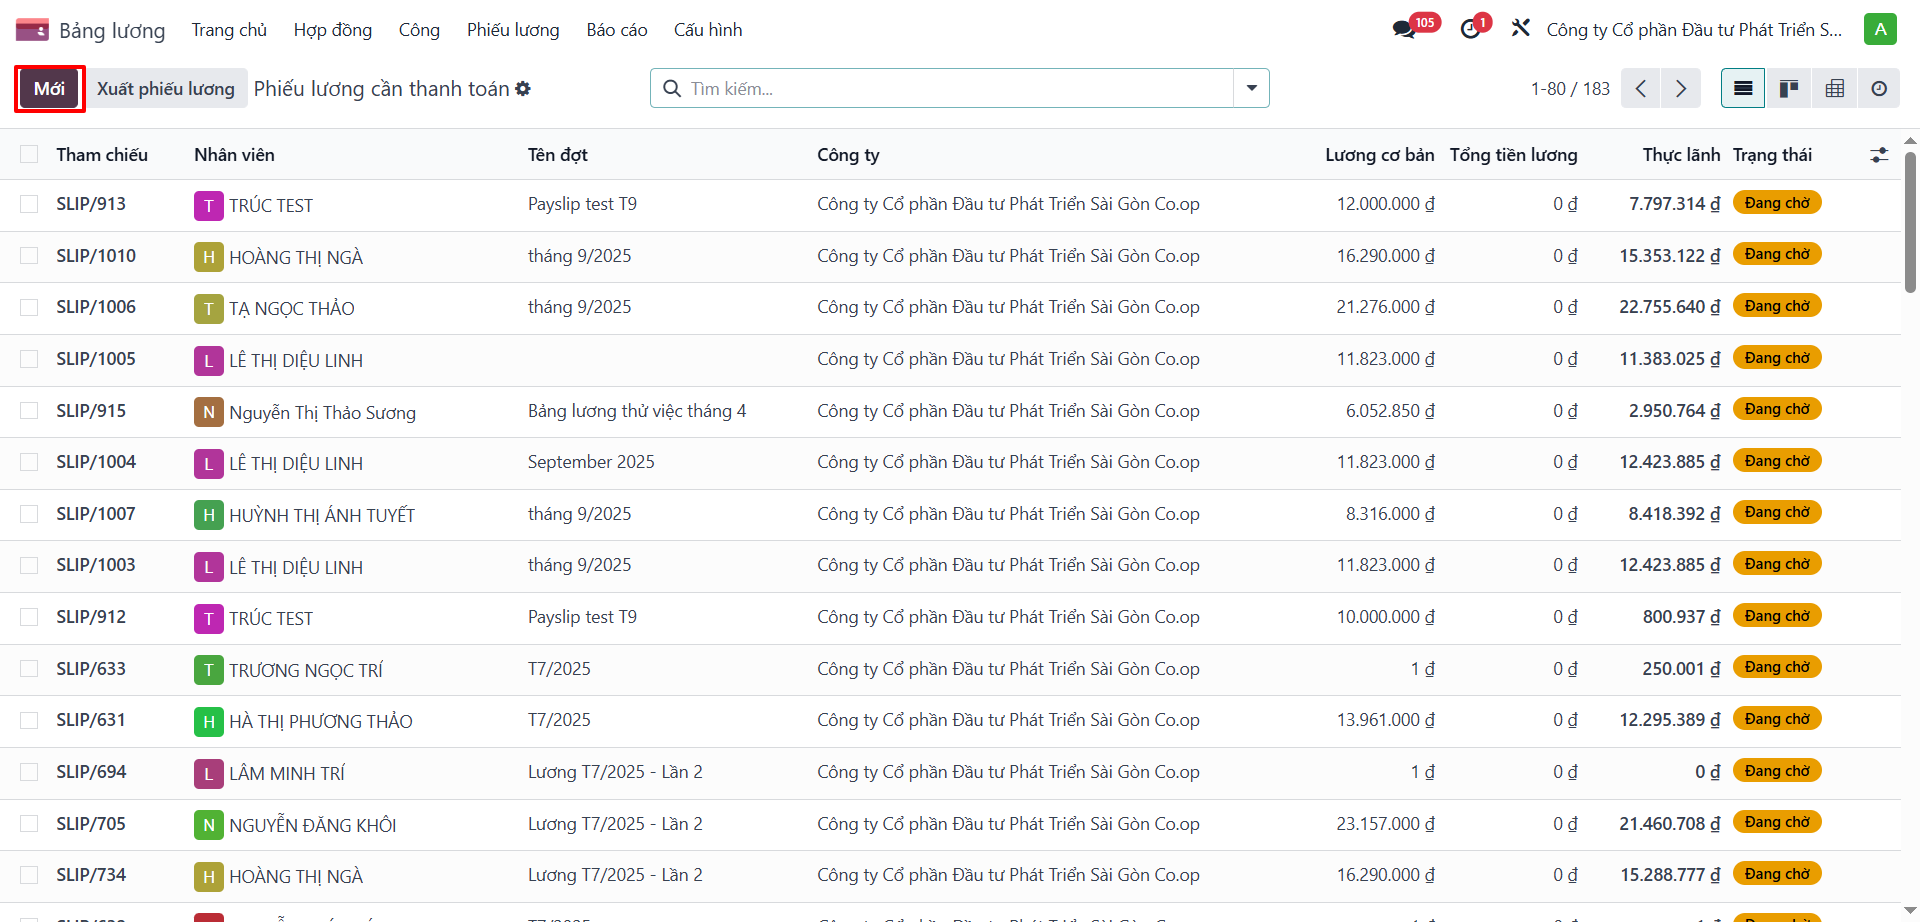This screenshot has width=1920, height=922.
Task: Click Nguyễn Thị Thảo Sương avatar icon
Action: (x=208, y=412)
